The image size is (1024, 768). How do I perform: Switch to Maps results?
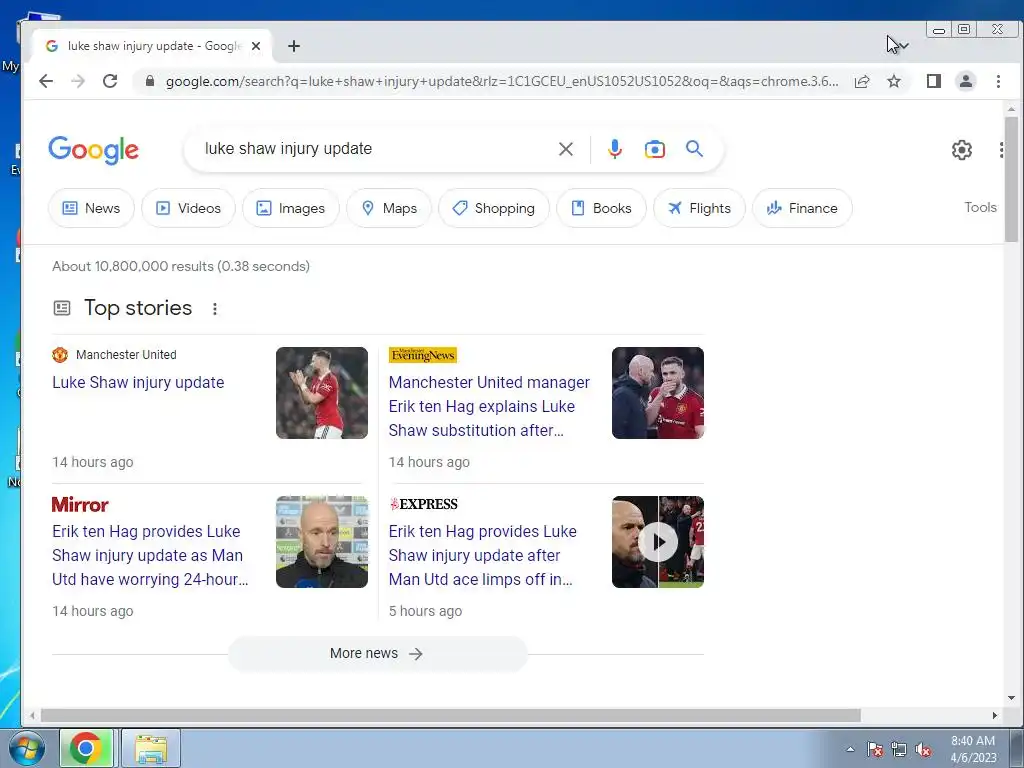pyautogui.click(x=389, y=208)
